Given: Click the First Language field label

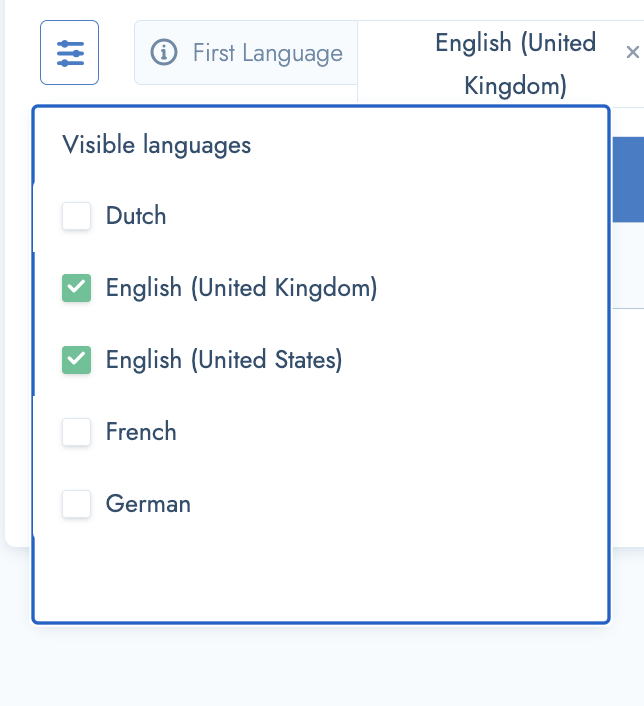Looking at the screenshot, I should pyautogui.click(x=268, y=53).
